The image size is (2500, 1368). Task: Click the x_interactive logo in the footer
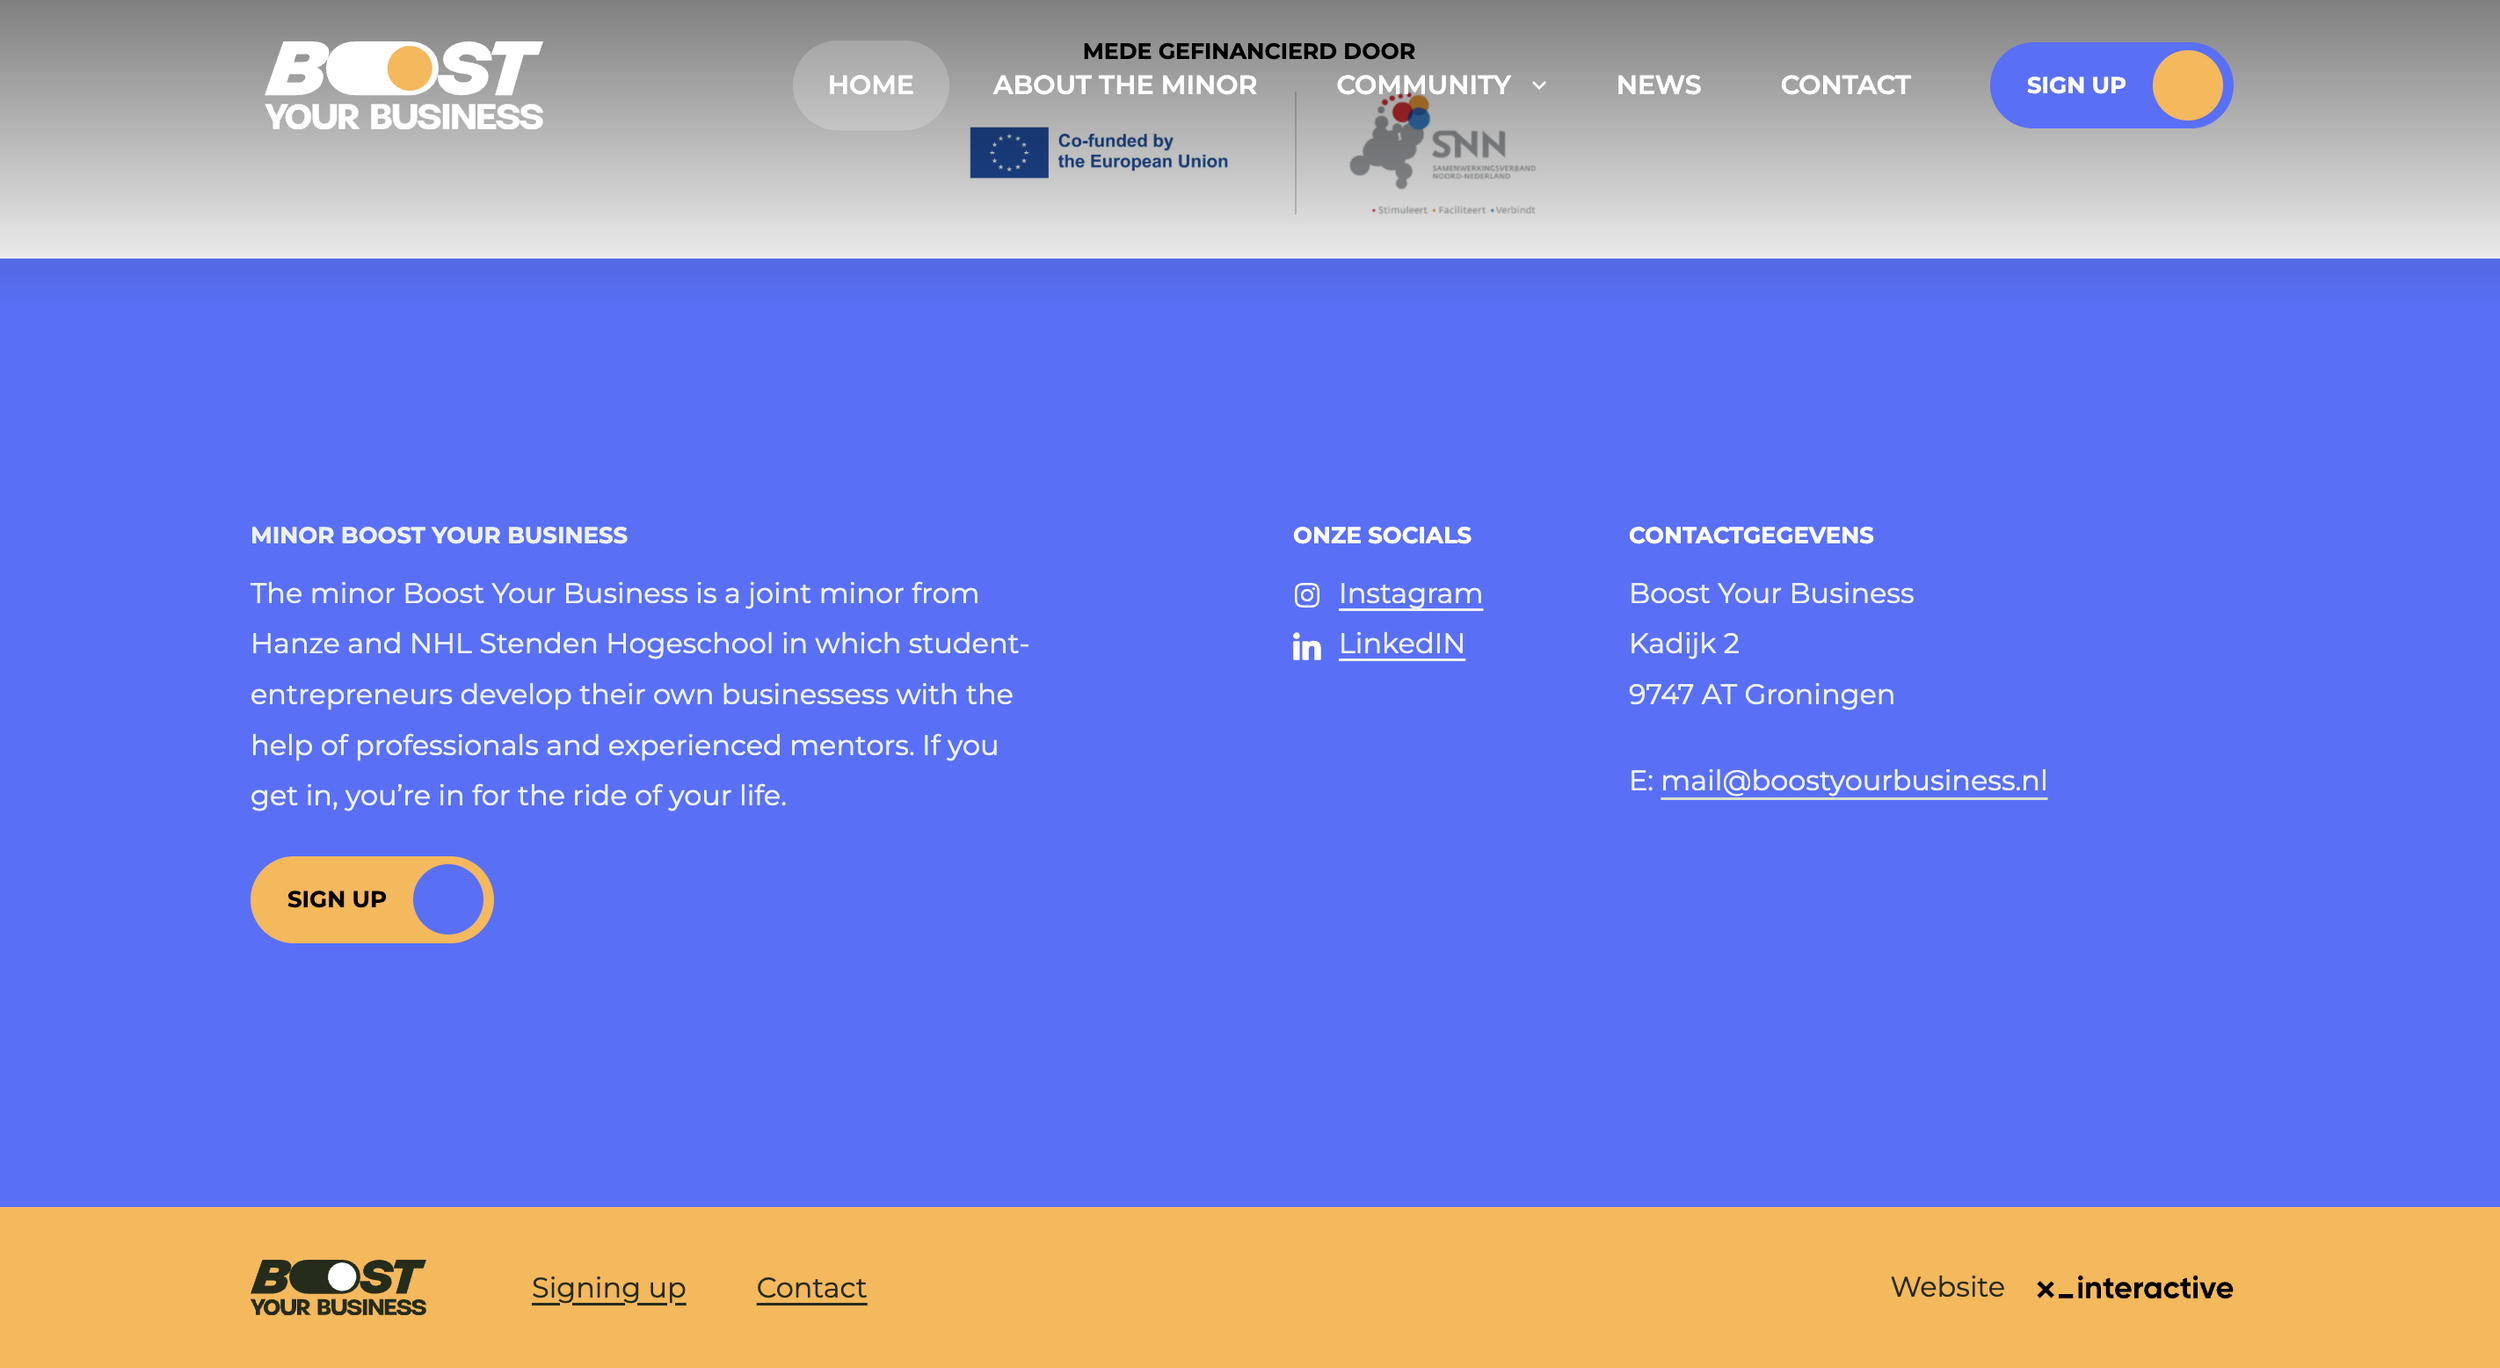tap(2135, 1288)
